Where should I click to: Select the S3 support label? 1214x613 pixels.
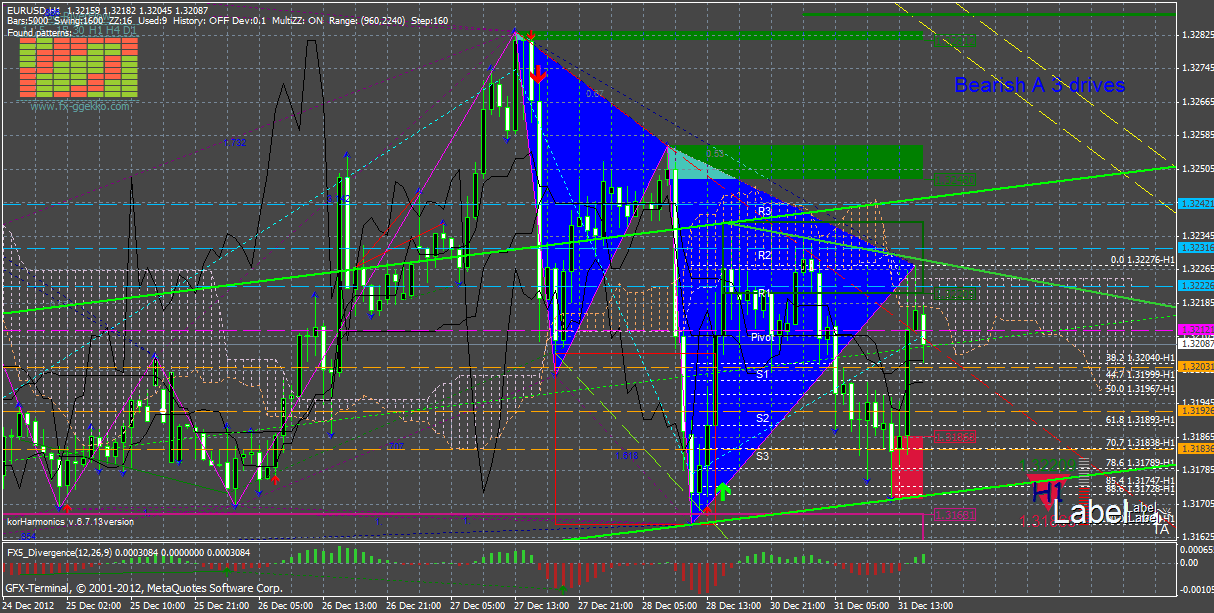coord(763,456)
